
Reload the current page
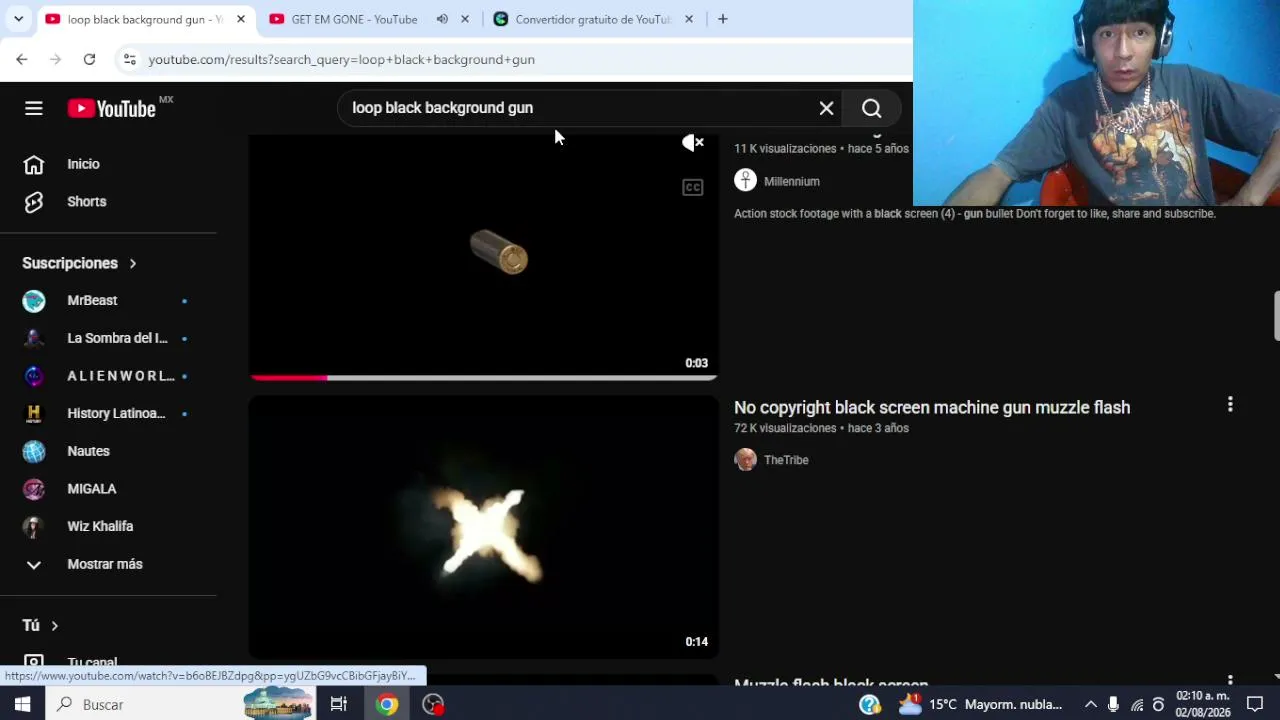89,59
